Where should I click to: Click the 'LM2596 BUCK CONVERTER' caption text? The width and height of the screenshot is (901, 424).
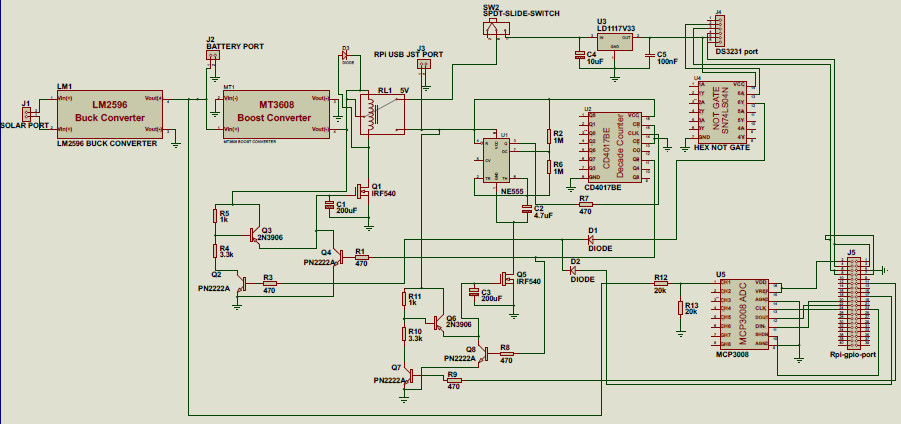106,144
